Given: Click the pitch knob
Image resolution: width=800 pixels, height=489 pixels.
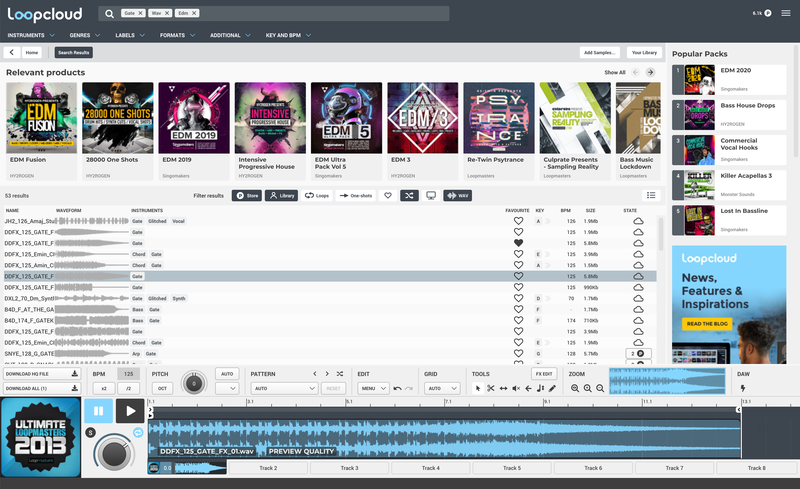Looking at the screenshot, I should (x=193, y=383).
